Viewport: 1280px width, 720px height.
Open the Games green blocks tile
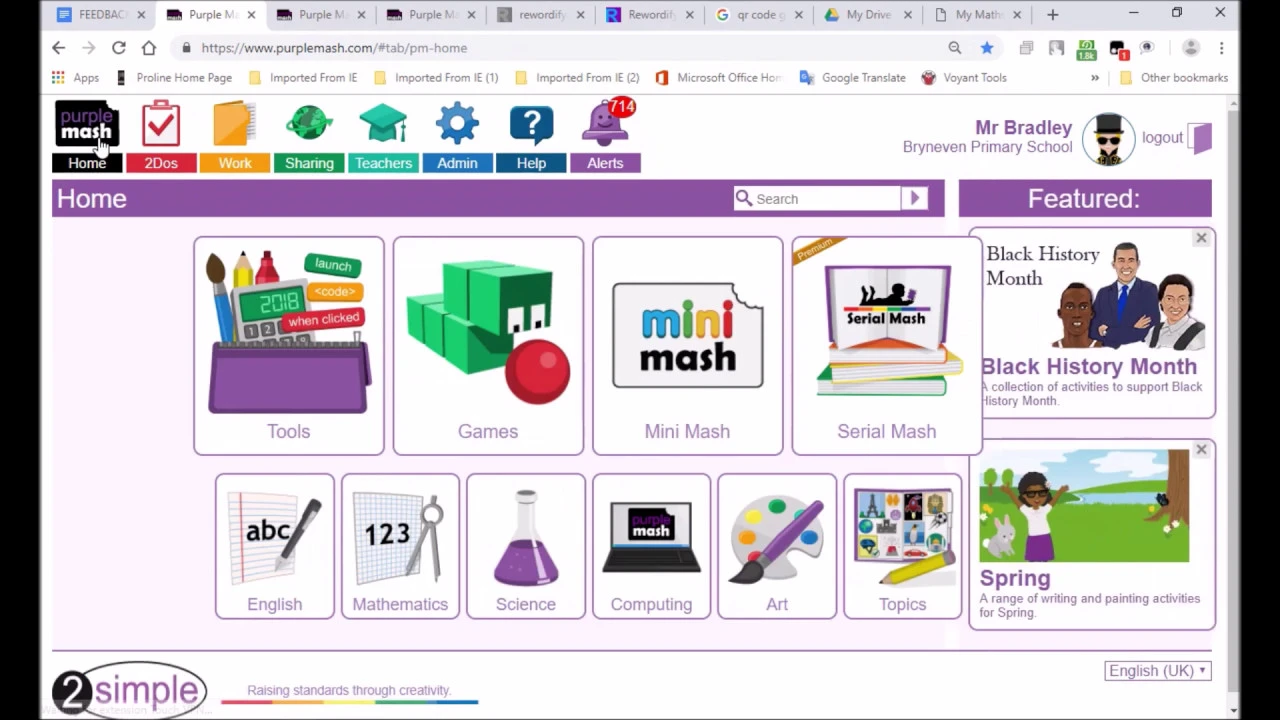tap(488, 346)
